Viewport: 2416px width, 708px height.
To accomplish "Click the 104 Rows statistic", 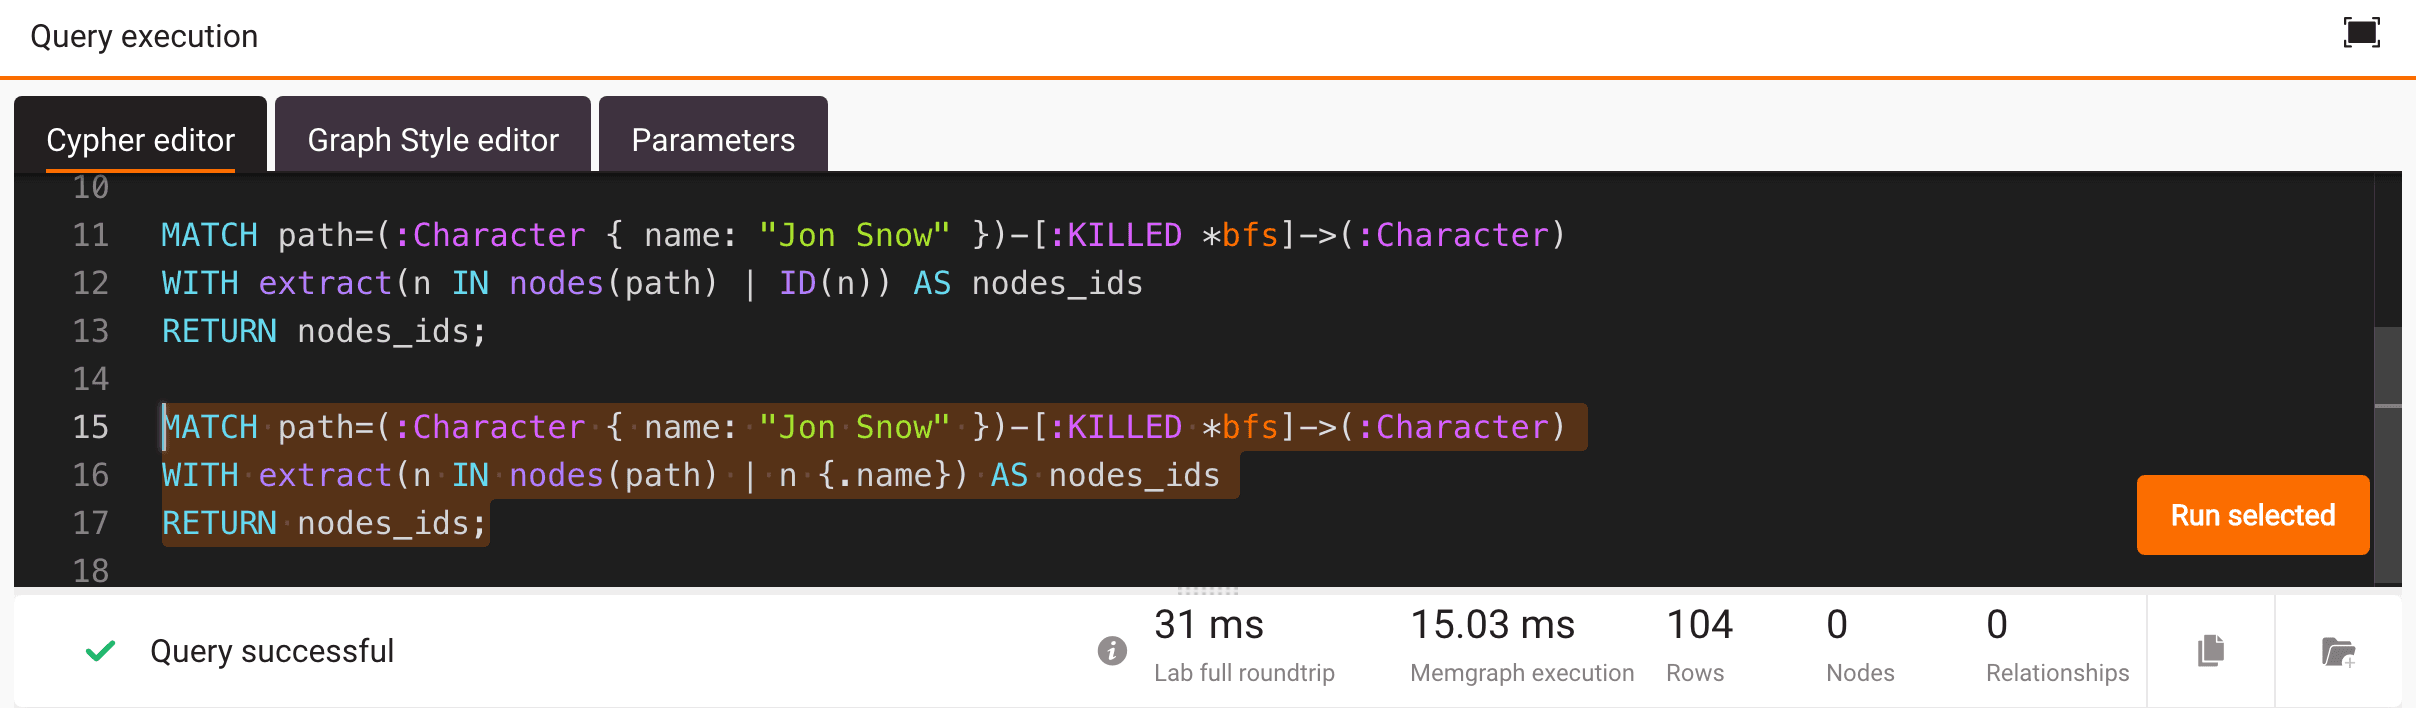I will coord(1700,645).
